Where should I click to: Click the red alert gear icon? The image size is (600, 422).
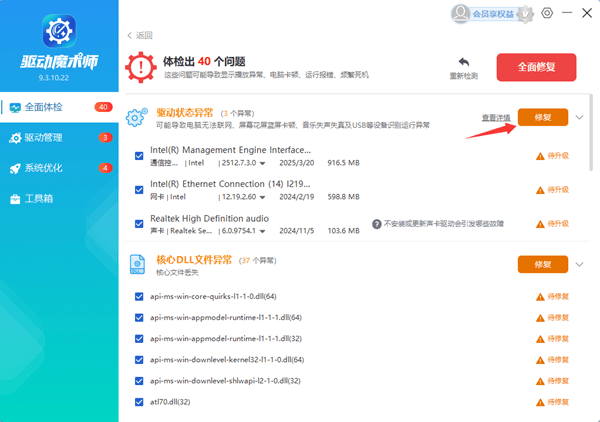[x=140, y=67]
